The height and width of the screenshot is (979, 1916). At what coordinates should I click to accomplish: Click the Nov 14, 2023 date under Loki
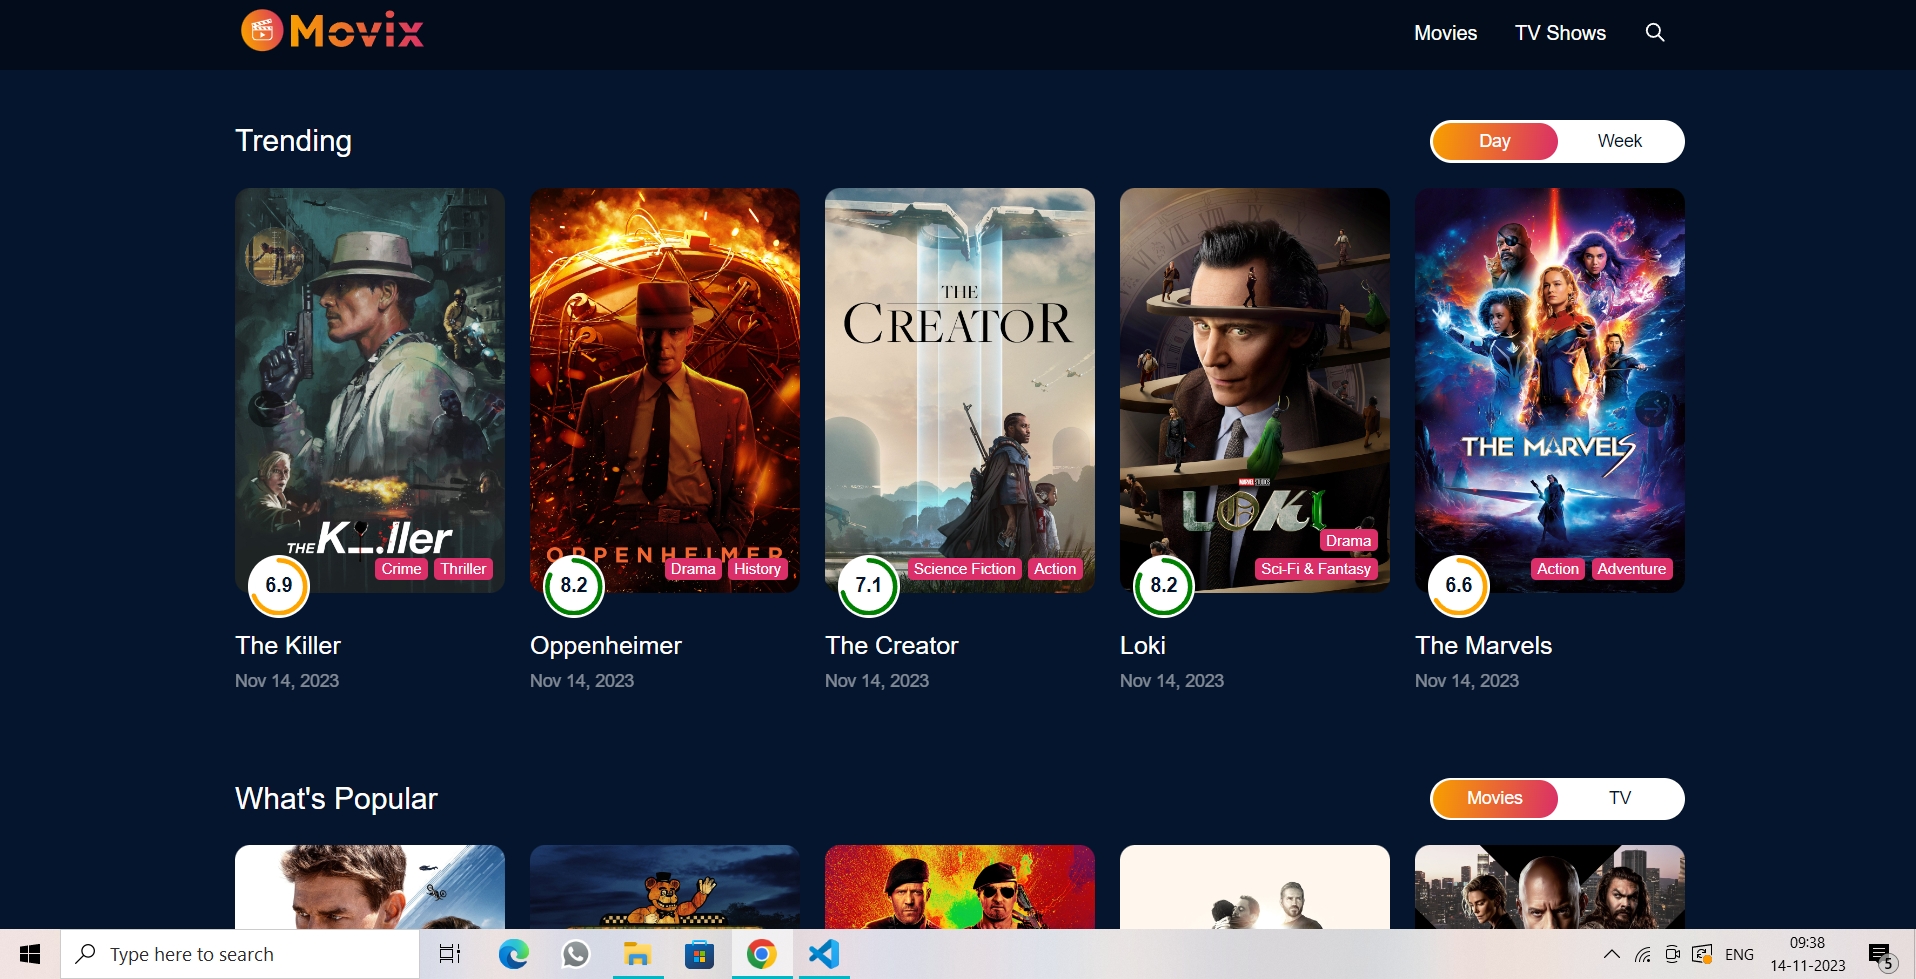[x=1172, y=681]
